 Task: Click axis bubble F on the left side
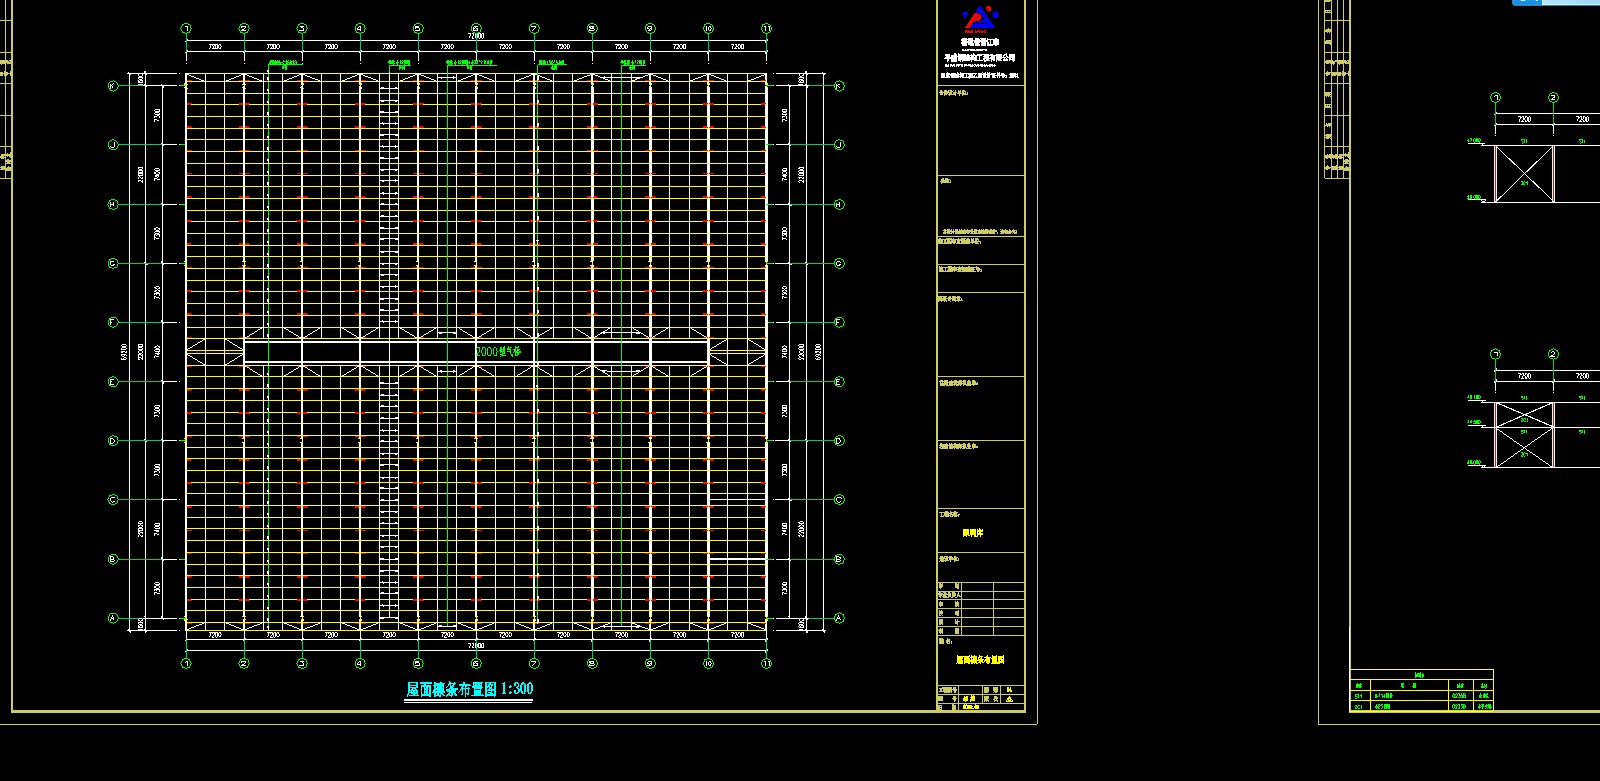coord(113,322)
